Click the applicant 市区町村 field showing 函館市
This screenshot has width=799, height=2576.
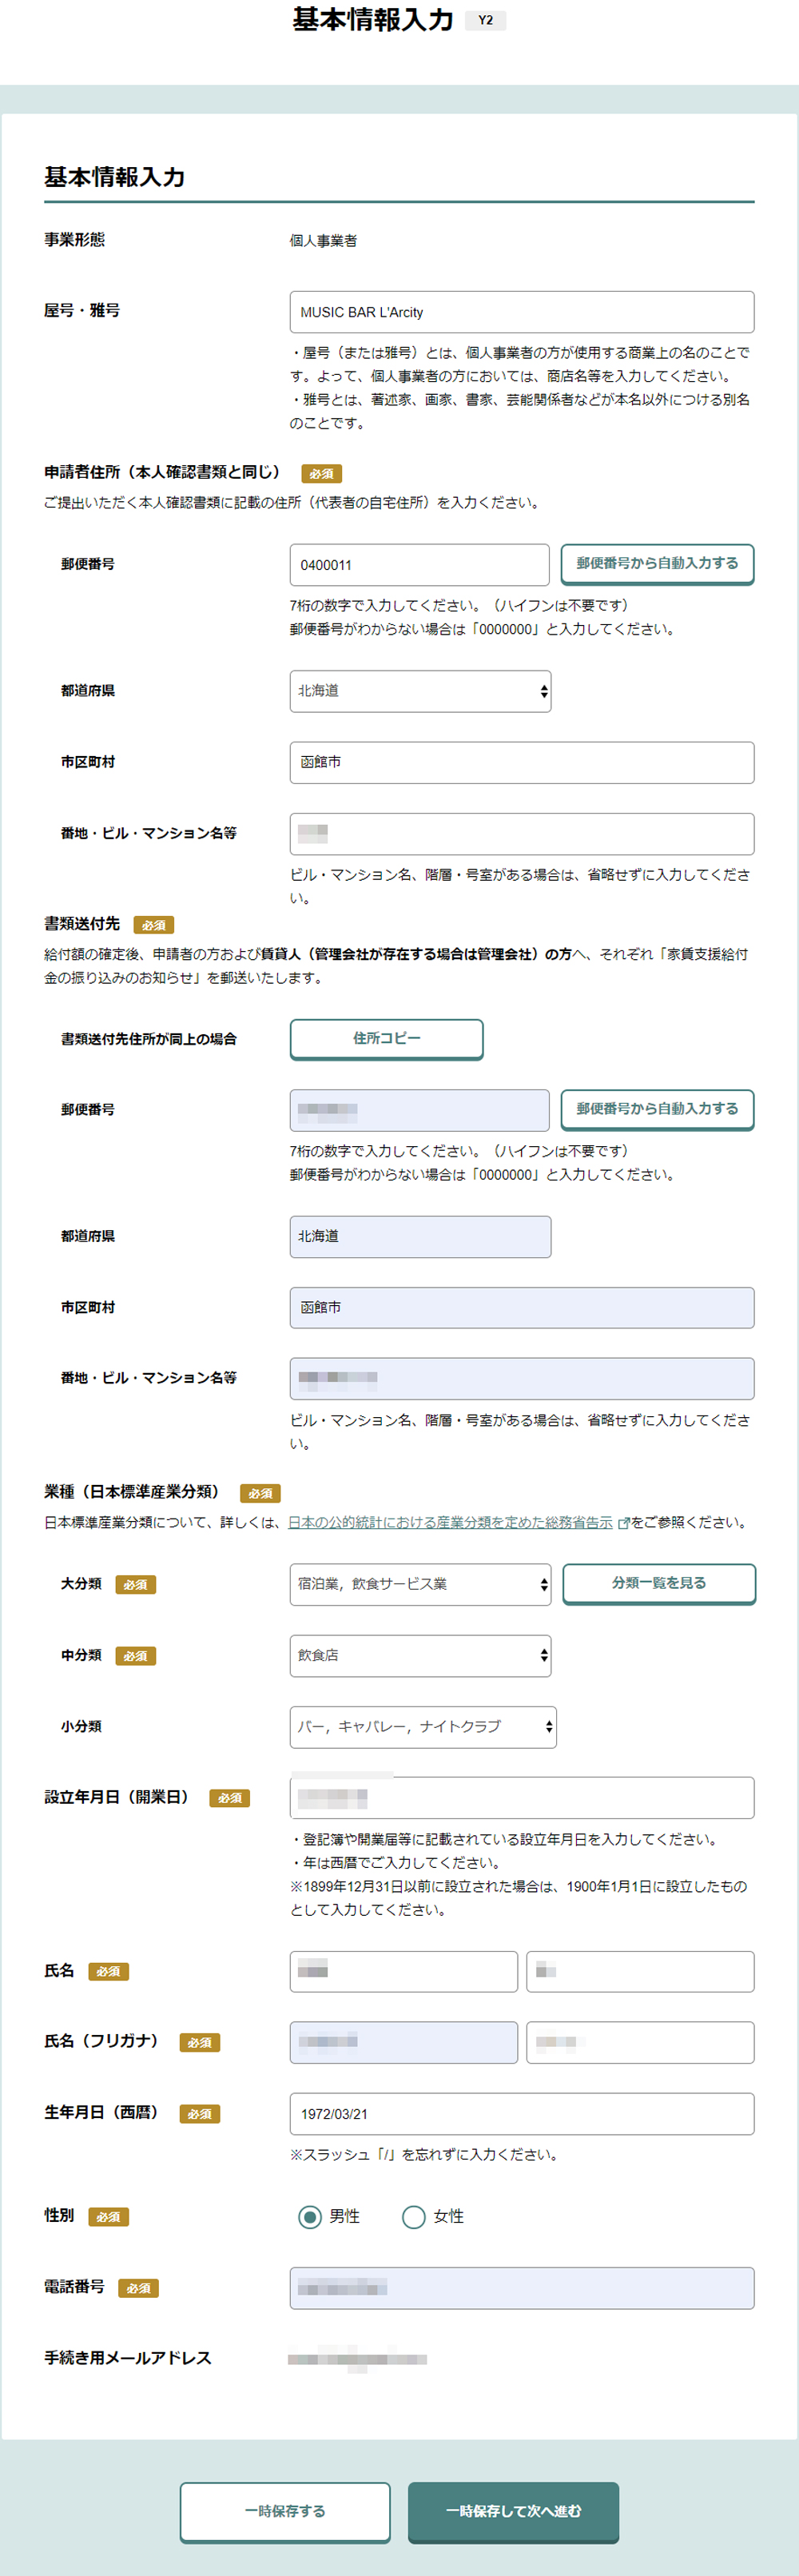521,762
